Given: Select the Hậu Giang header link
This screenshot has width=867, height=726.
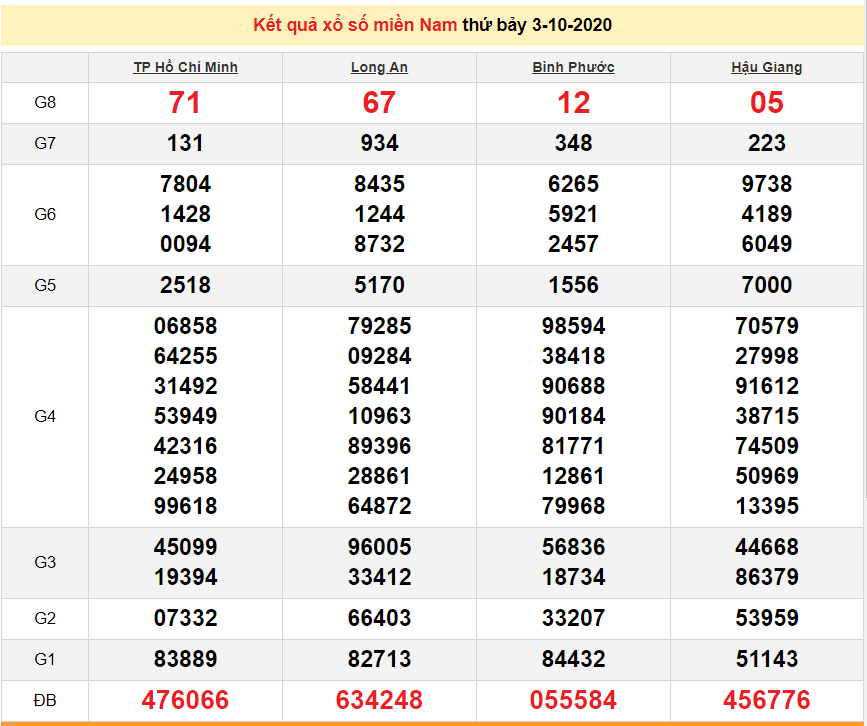Looking at the screenshot, I should pyautogui.click(x=766, y=67).
